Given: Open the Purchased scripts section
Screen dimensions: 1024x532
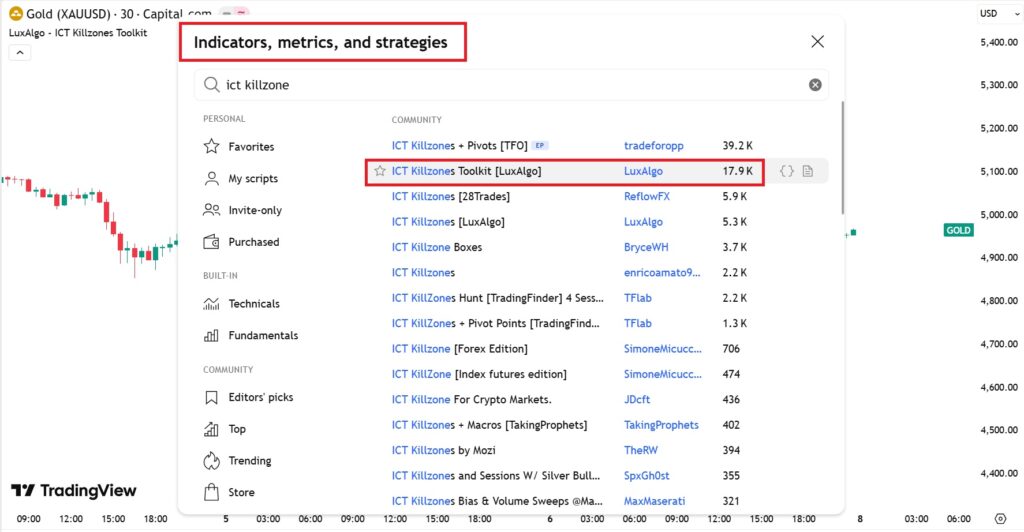Looking at the screenshot, I should click(253, 242).
